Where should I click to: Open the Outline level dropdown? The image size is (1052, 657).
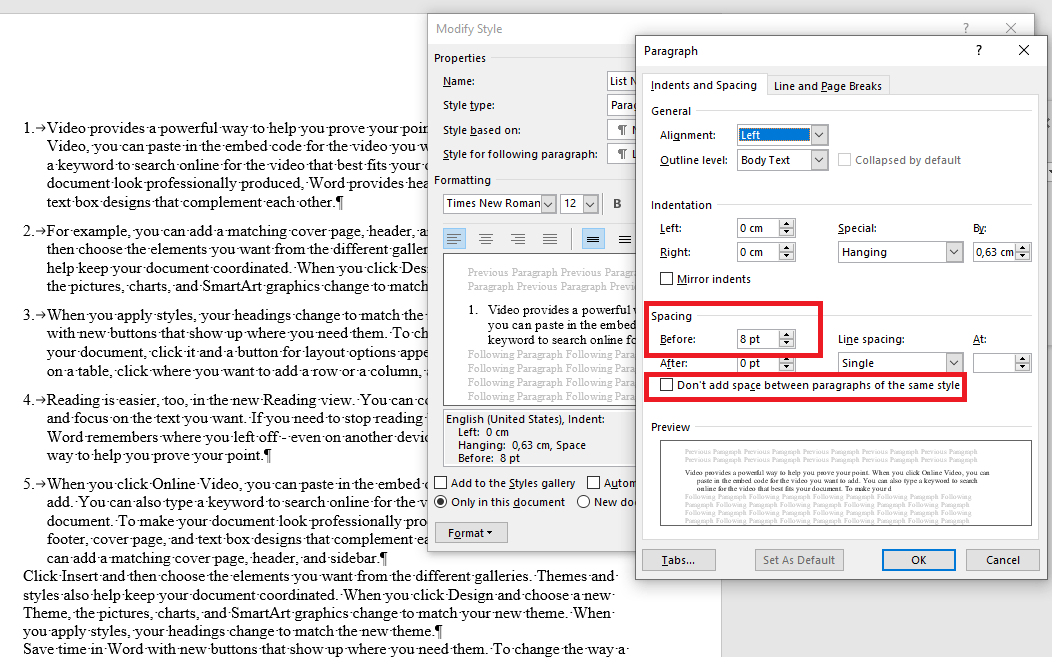819,160
